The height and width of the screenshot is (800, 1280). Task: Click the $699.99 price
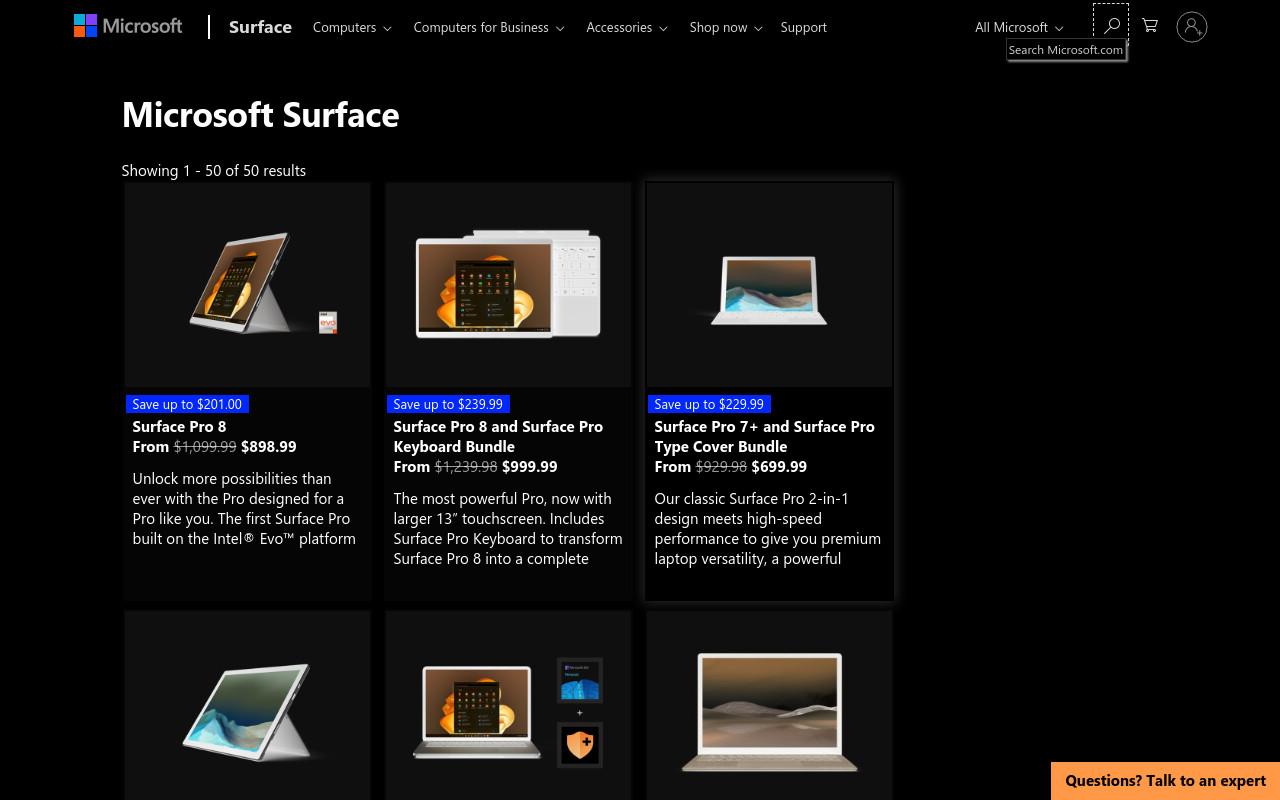[x=779, y=466]
